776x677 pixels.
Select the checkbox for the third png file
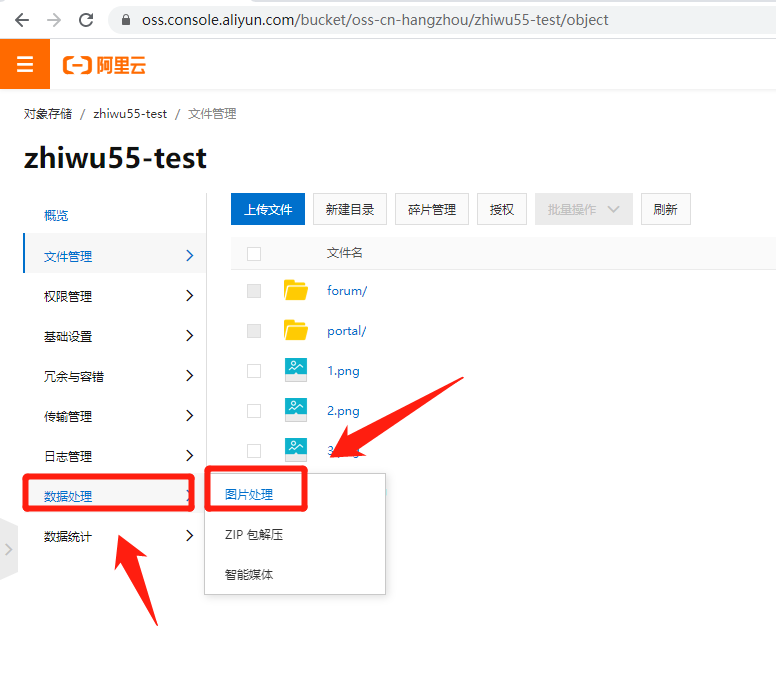254,451
